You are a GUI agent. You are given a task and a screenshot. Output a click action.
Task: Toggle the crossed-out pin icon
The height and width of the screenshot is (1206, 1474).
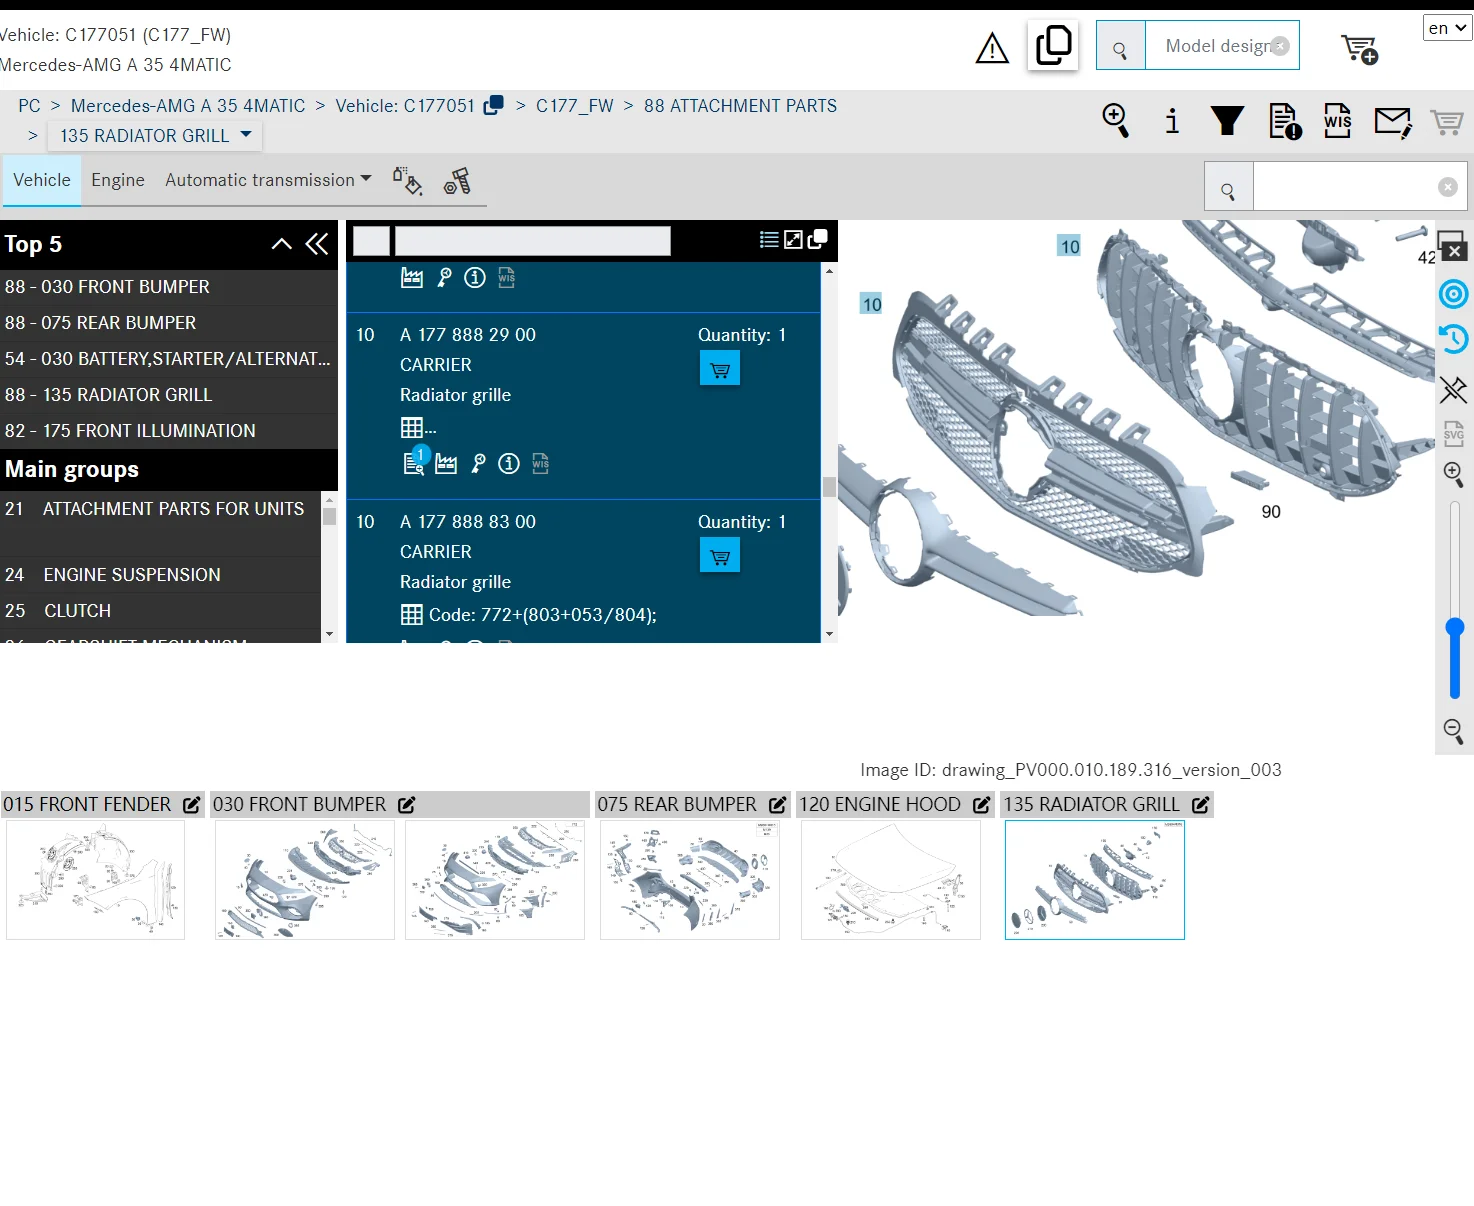pyautogui.click(x=1453, y=389)
